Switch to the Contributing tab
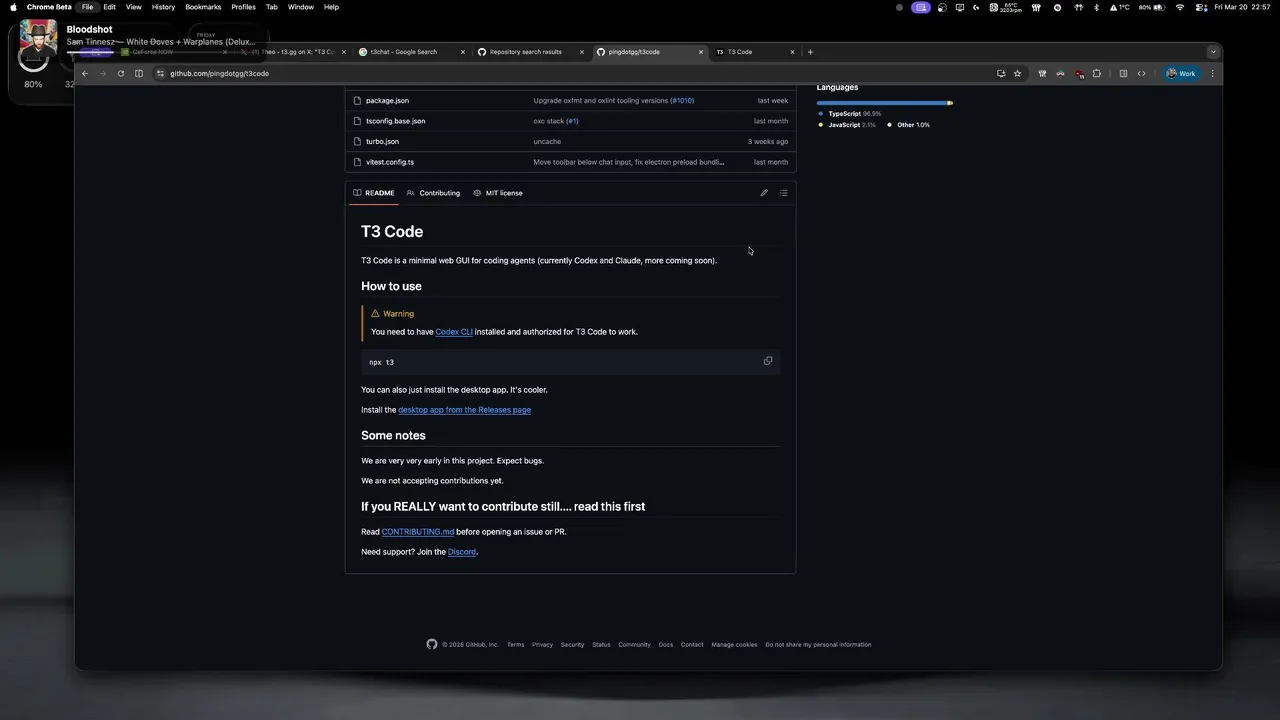 [434, 193]
